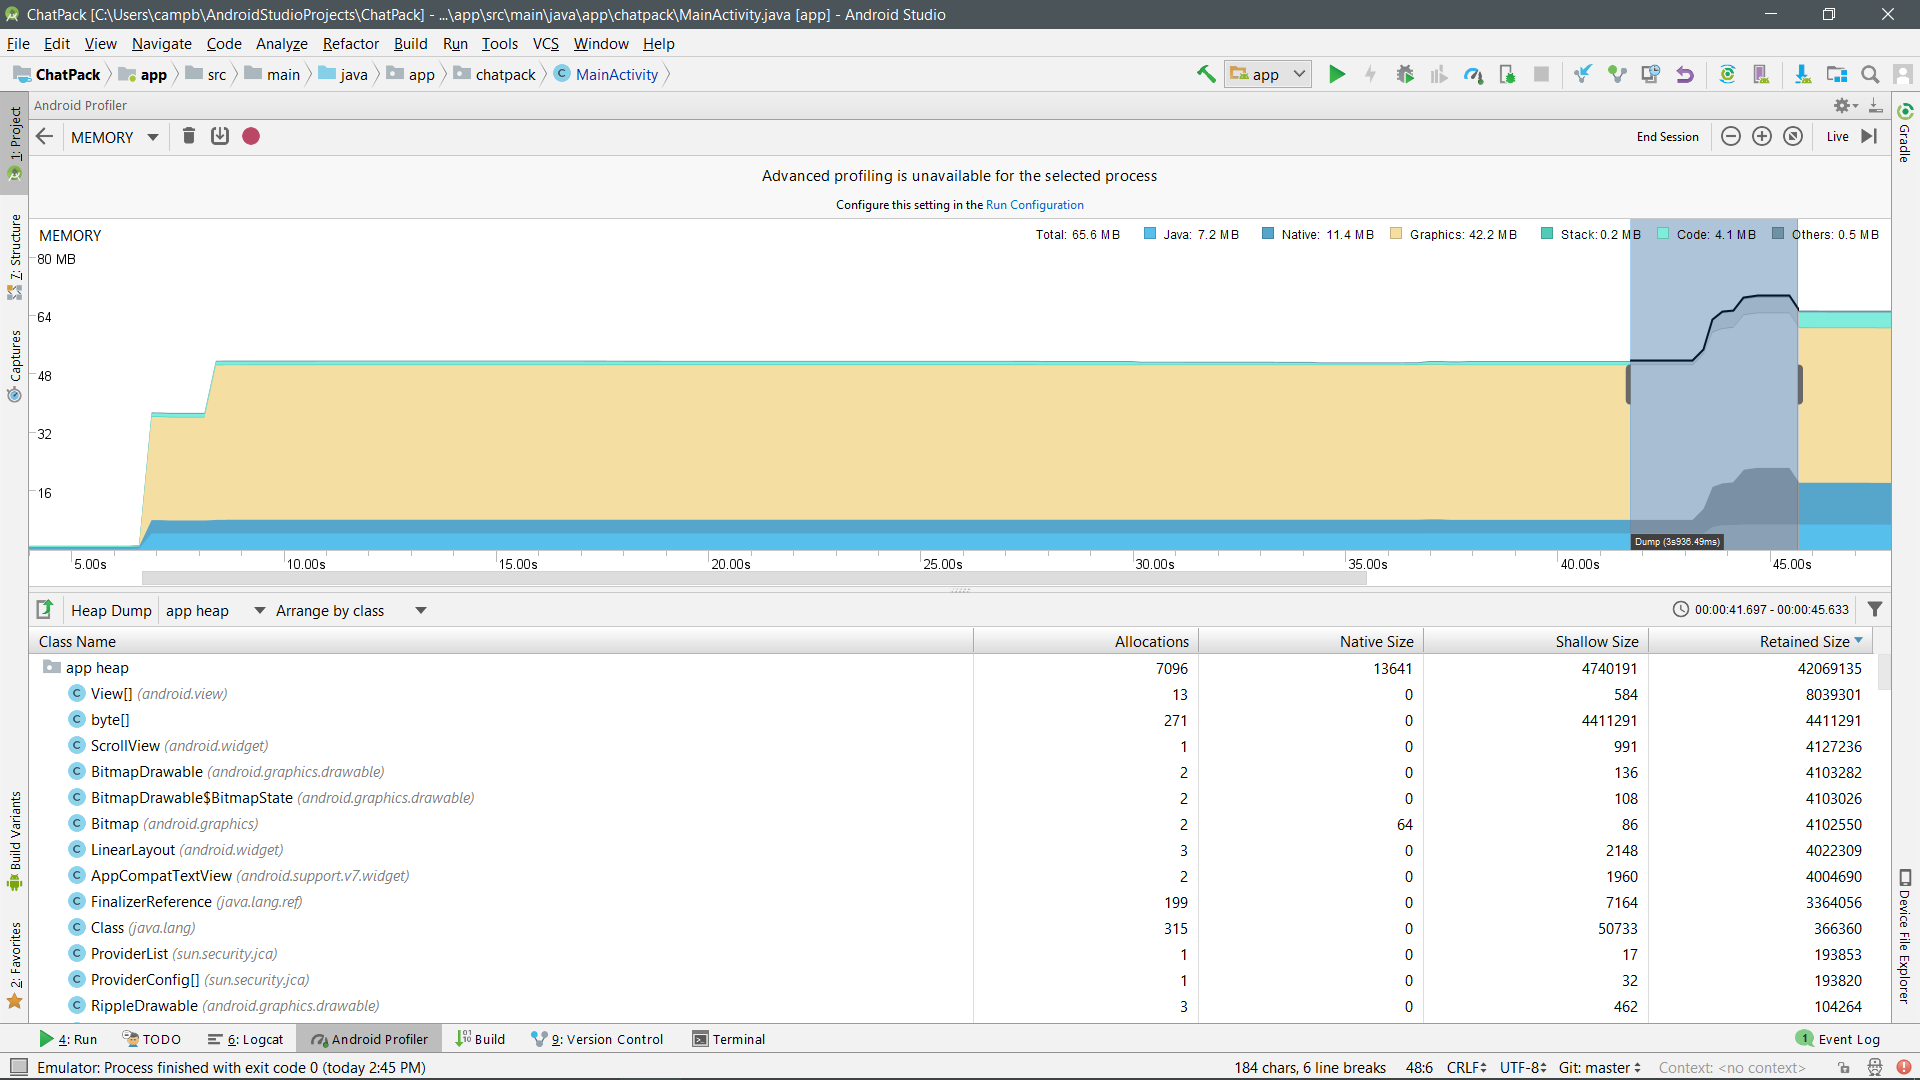This screenshot has height=1080, width=1920.
Task: Run the app with green play button
Action: [1337, 74]
